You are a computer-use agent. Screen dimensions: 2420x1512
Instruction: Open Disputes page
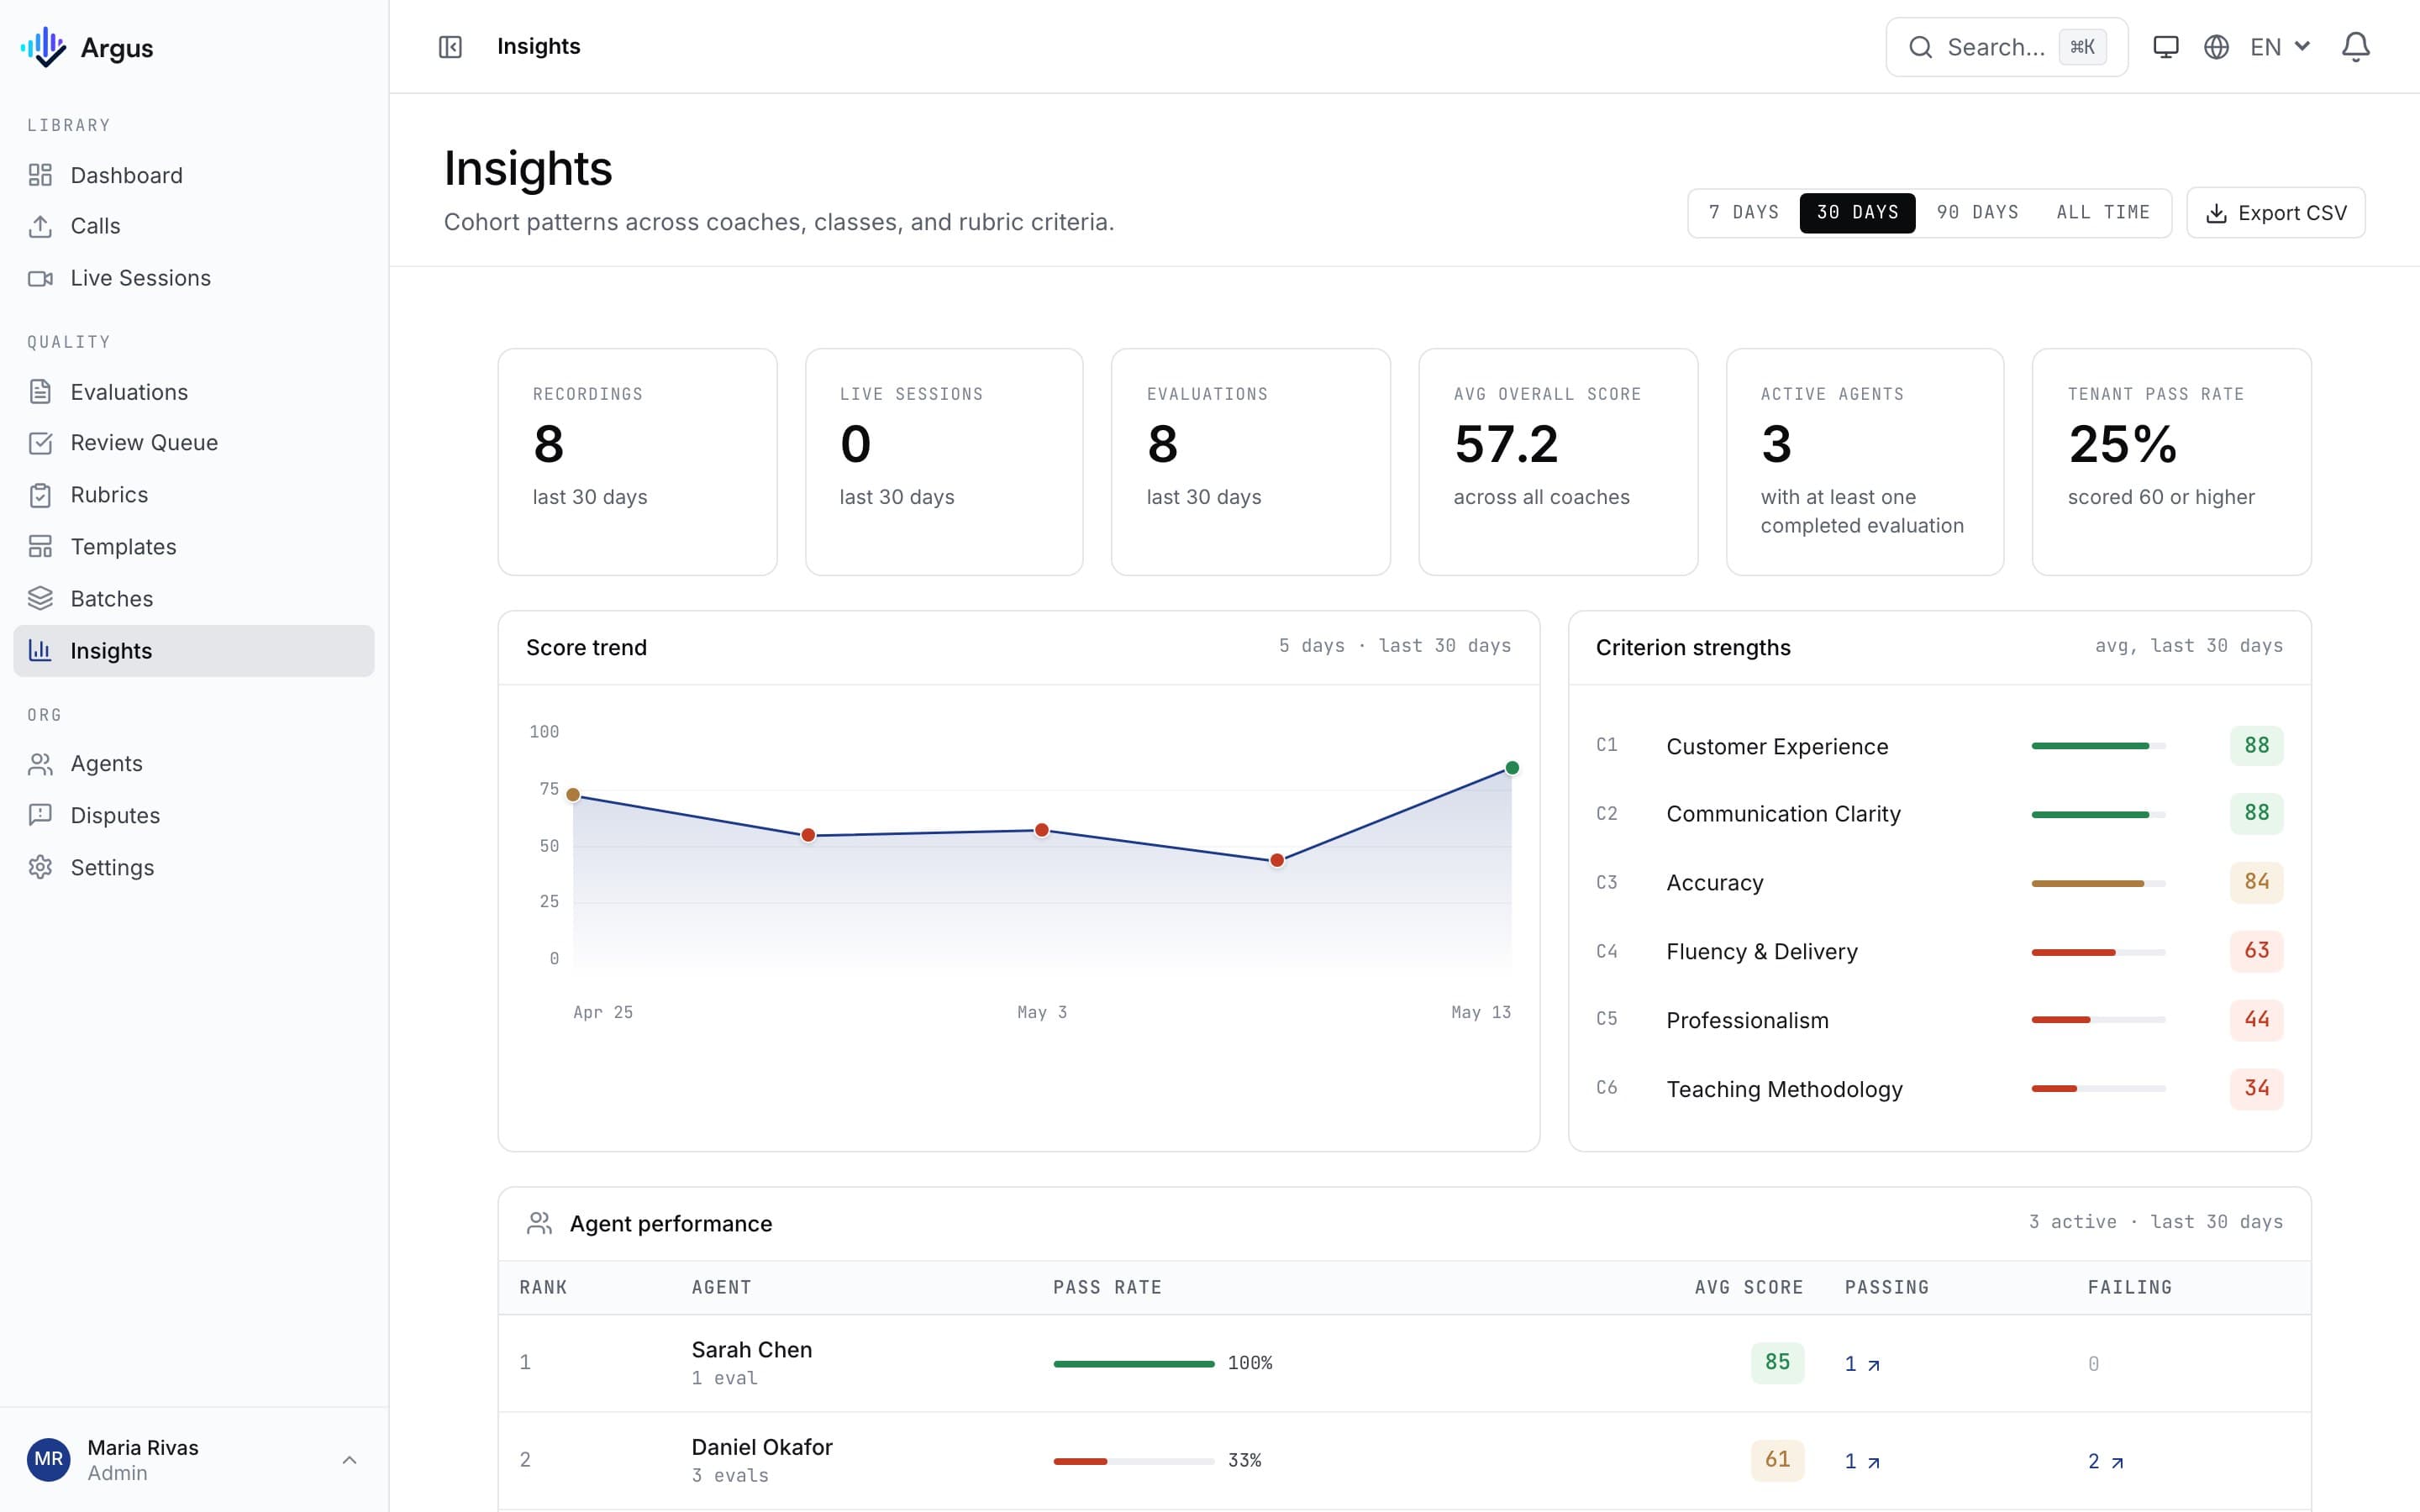[x=194, y=816]
